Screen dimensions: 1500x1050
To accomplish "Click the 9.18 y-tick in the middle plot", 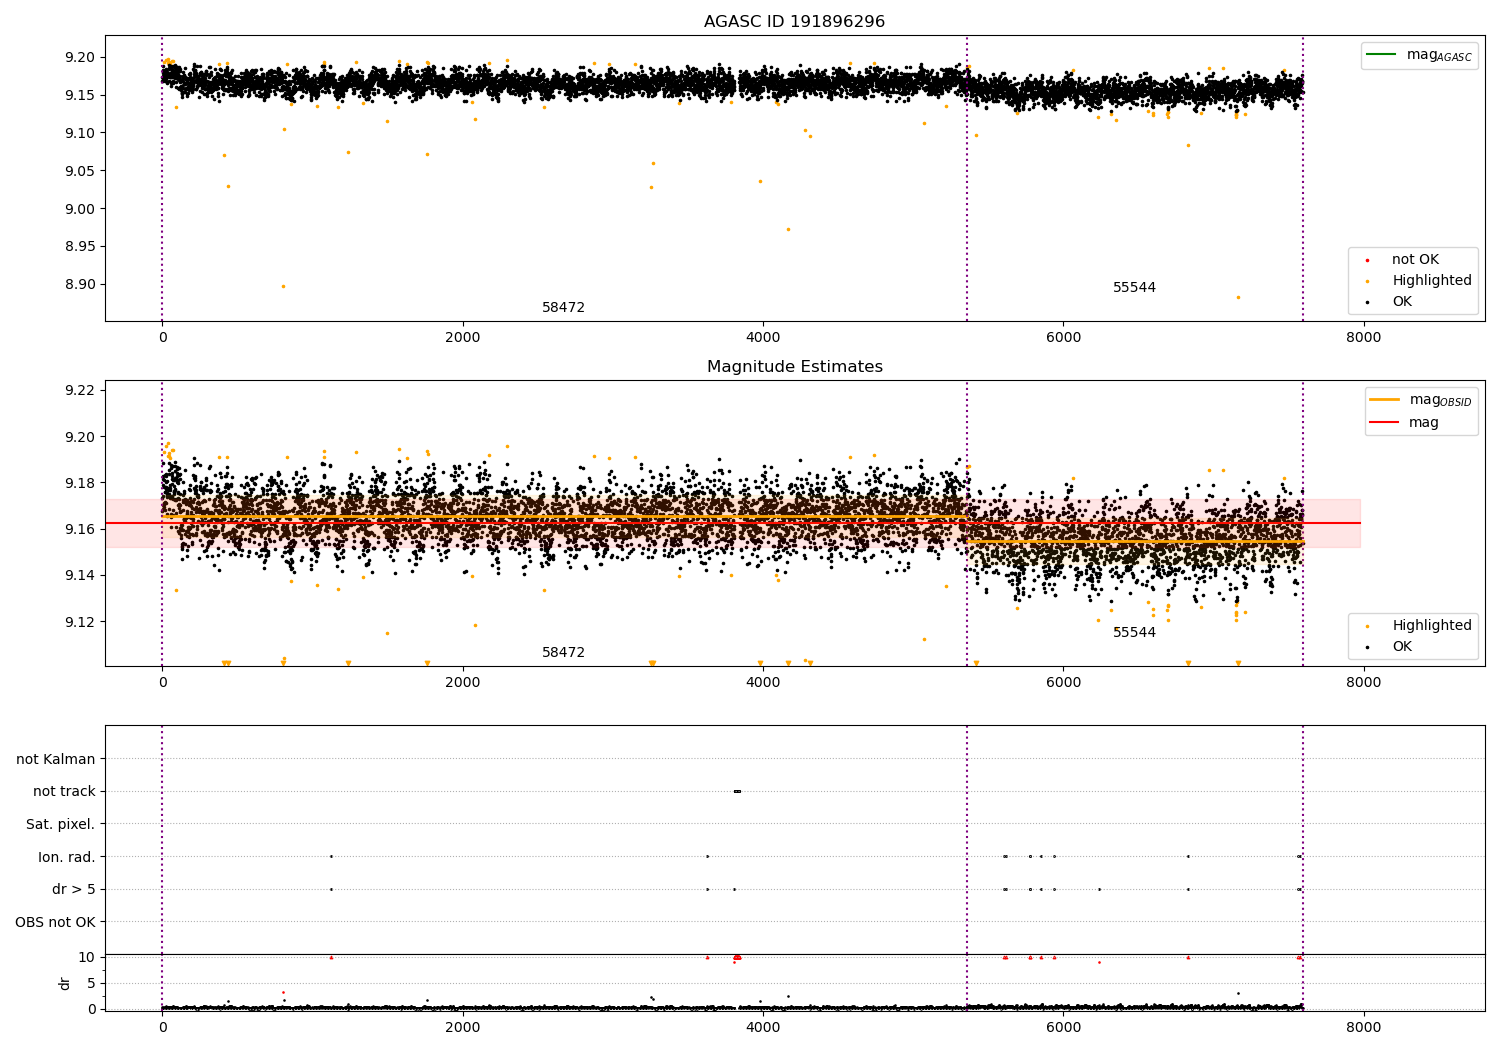I will (x=79, y=483).
